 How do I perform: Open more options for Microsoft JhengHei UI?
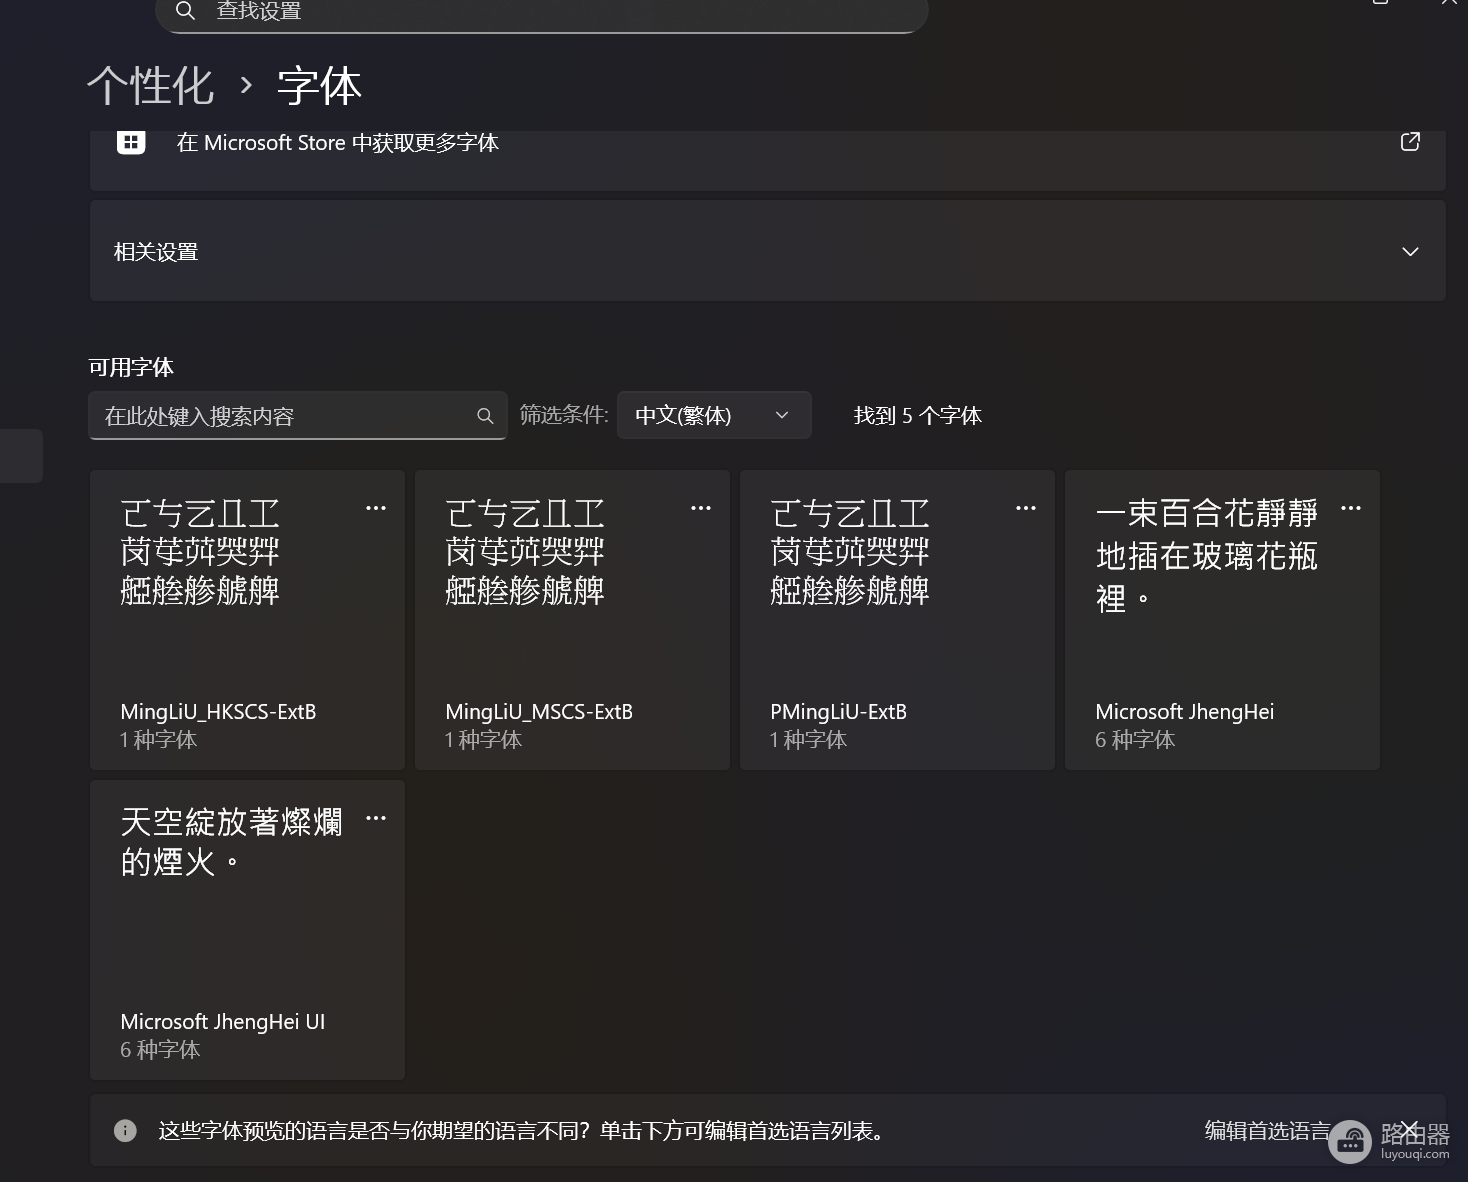[376, 818]
